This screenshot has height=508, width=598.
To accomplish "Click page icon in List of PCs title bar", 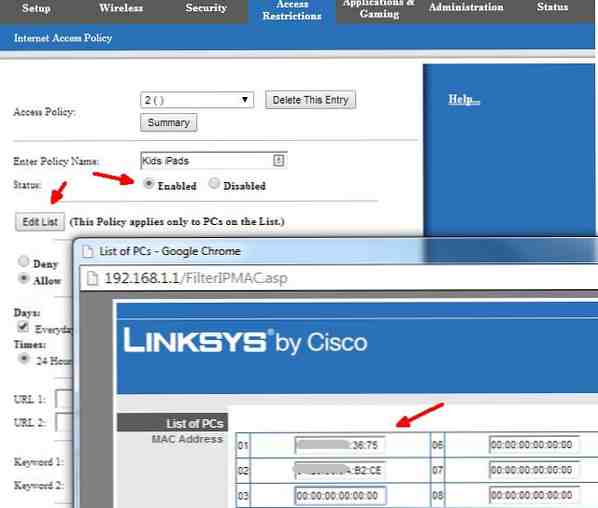I will [88, 252].
